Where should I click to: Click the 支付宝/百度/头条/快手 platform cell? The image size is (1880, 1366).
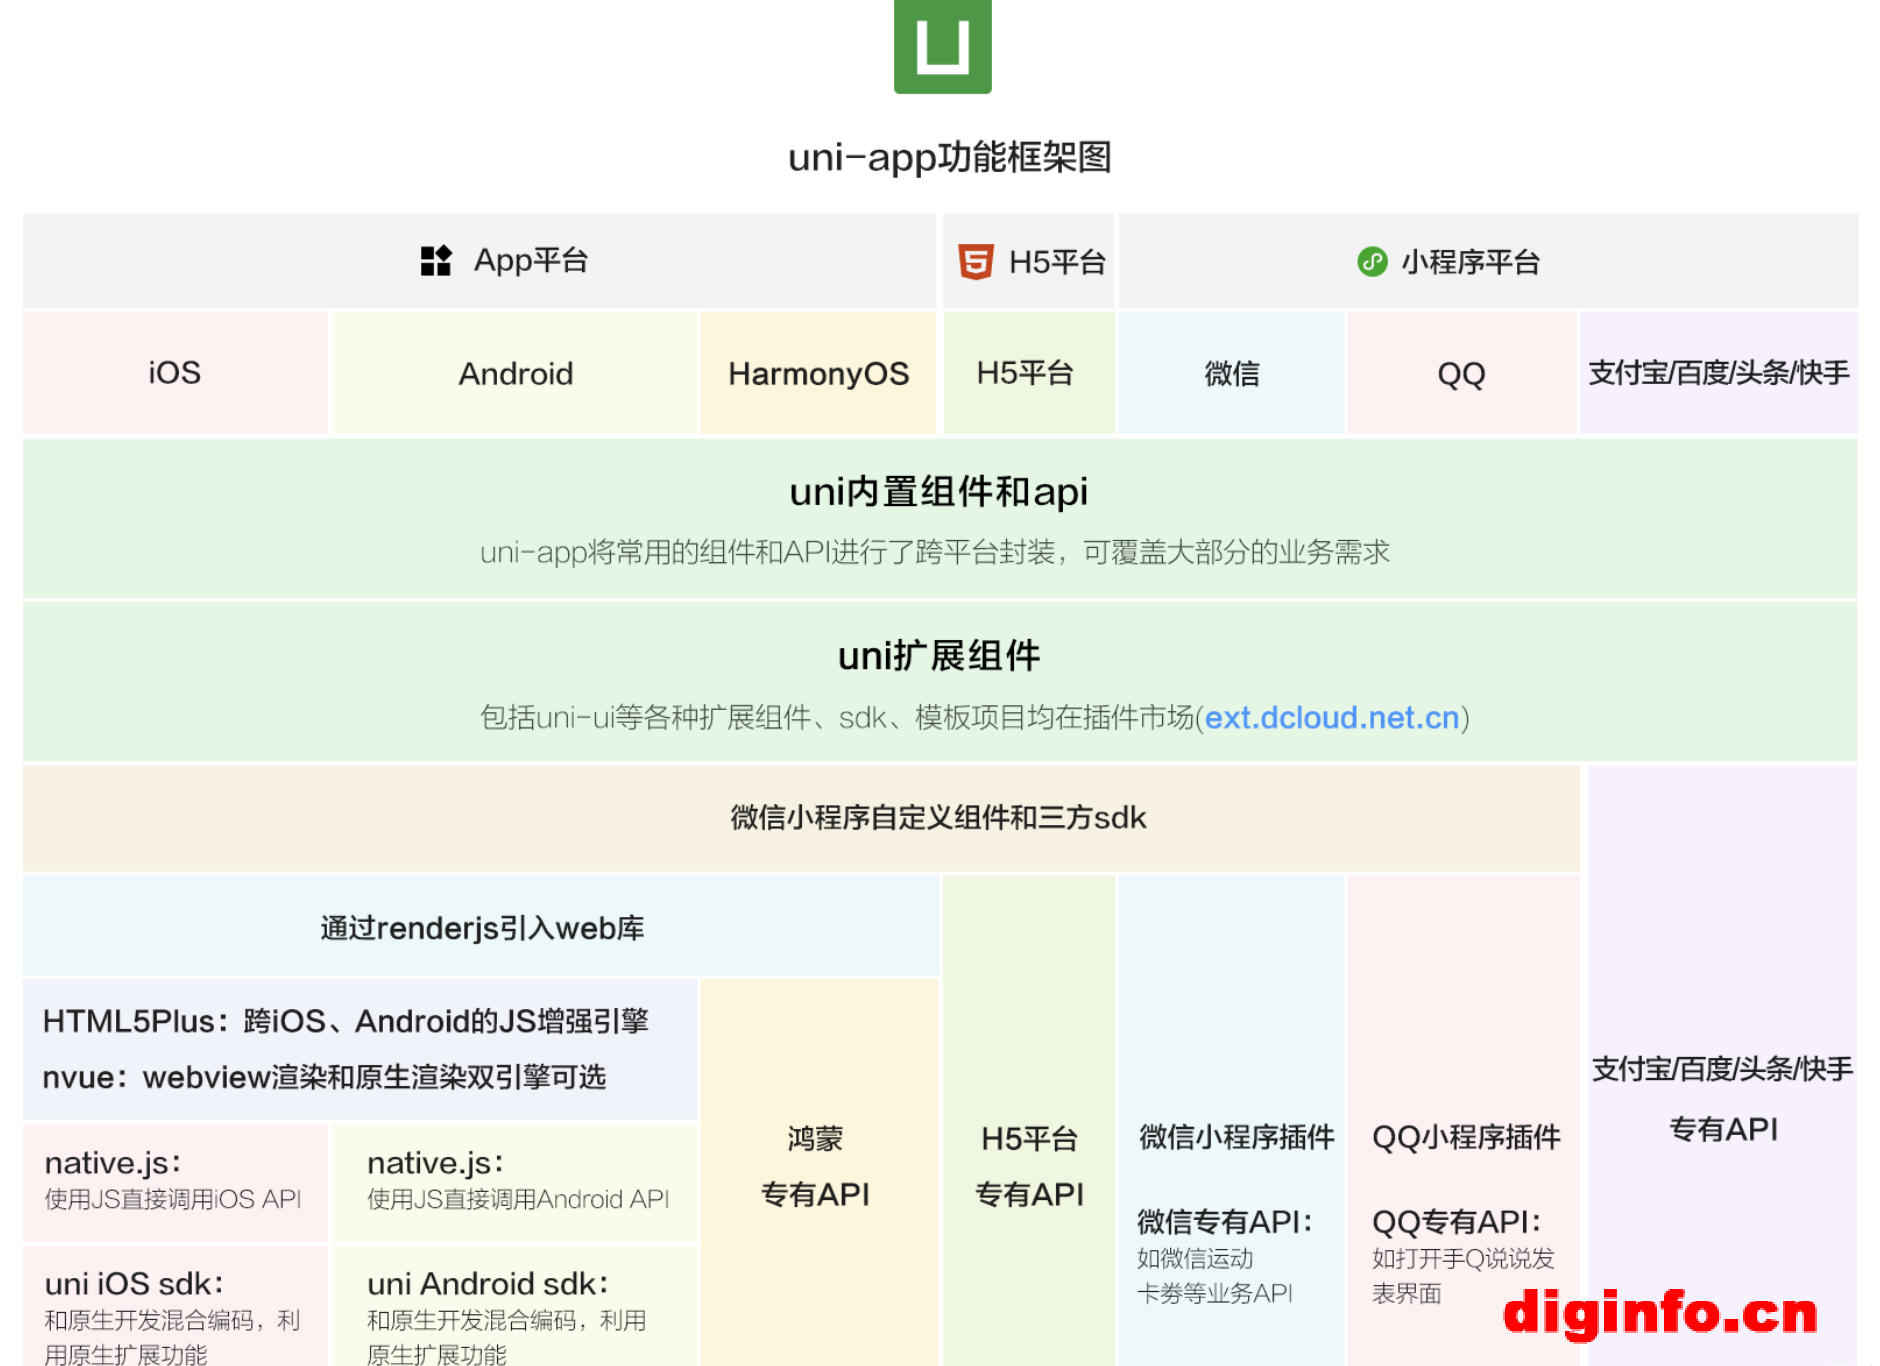(x=1719, y=373)
